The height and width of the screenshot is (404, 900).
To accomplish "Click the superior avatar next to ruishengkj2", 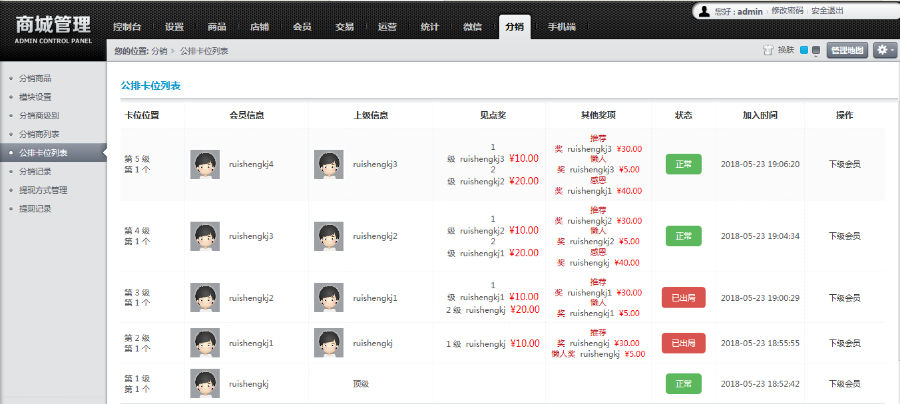I will (329, 236).
